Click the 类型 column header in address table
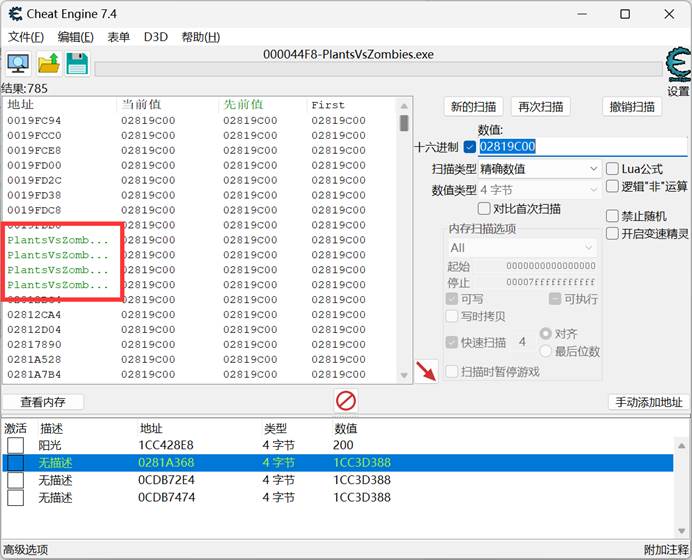 click(x=275, y=428)
